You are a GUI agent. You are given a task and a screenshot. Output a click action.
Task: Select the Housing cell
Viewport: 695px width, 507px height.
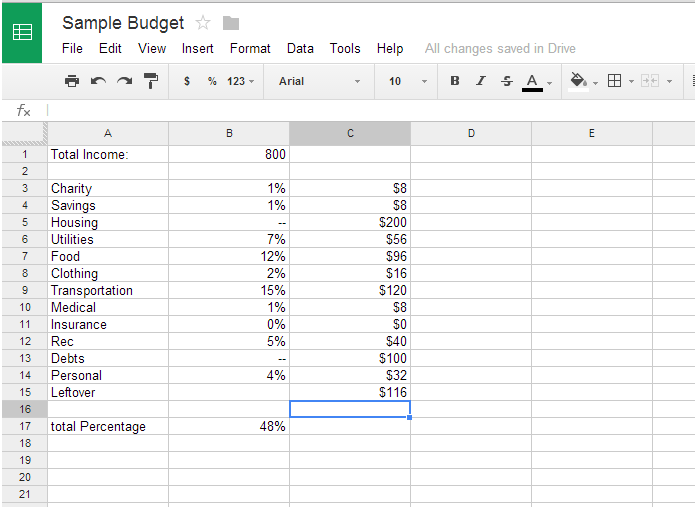click(108, 222)
